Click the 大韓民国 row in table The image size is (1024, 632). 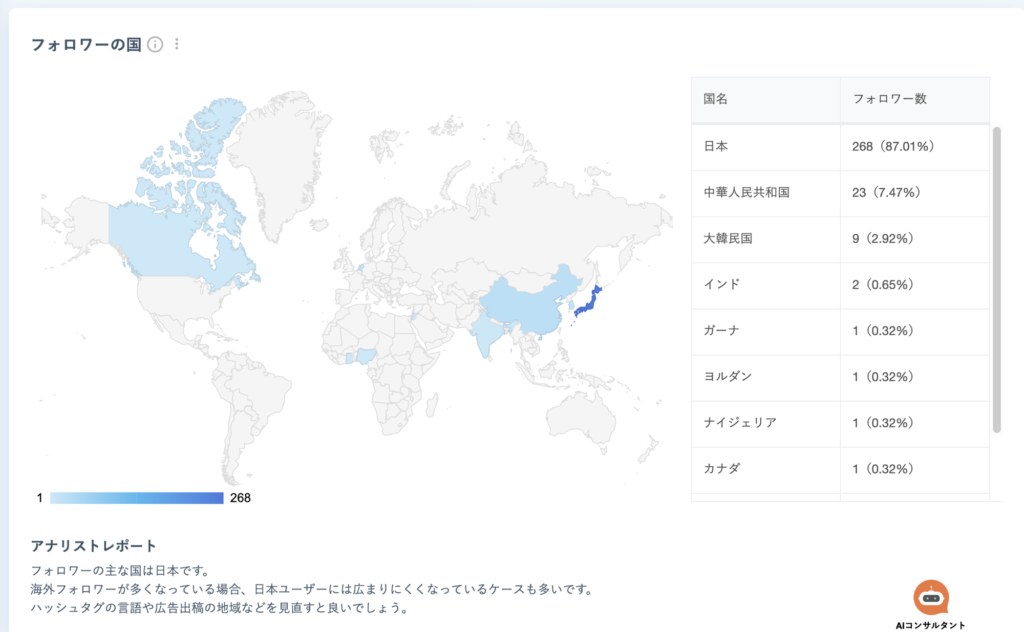[x=840, y=239]
